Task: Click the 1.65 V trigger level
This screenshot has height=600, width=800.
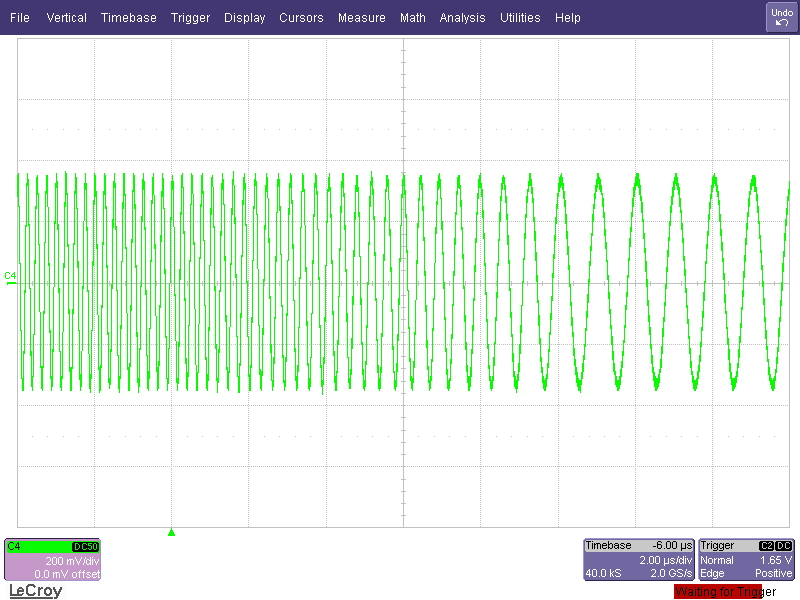Action: click(x=776, y=560)
